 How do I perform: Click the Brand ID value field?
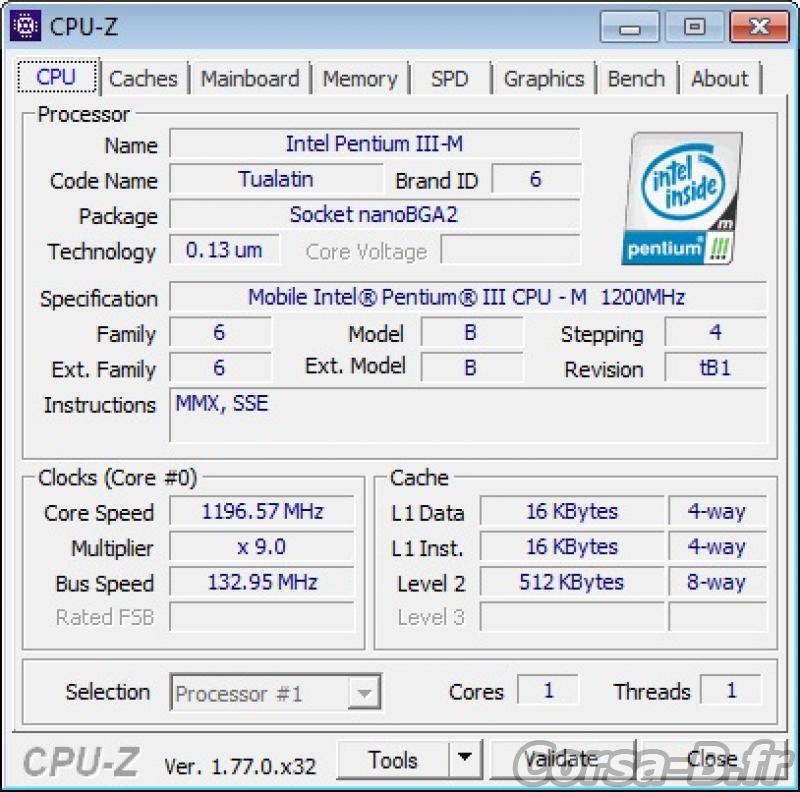[536, 179]
